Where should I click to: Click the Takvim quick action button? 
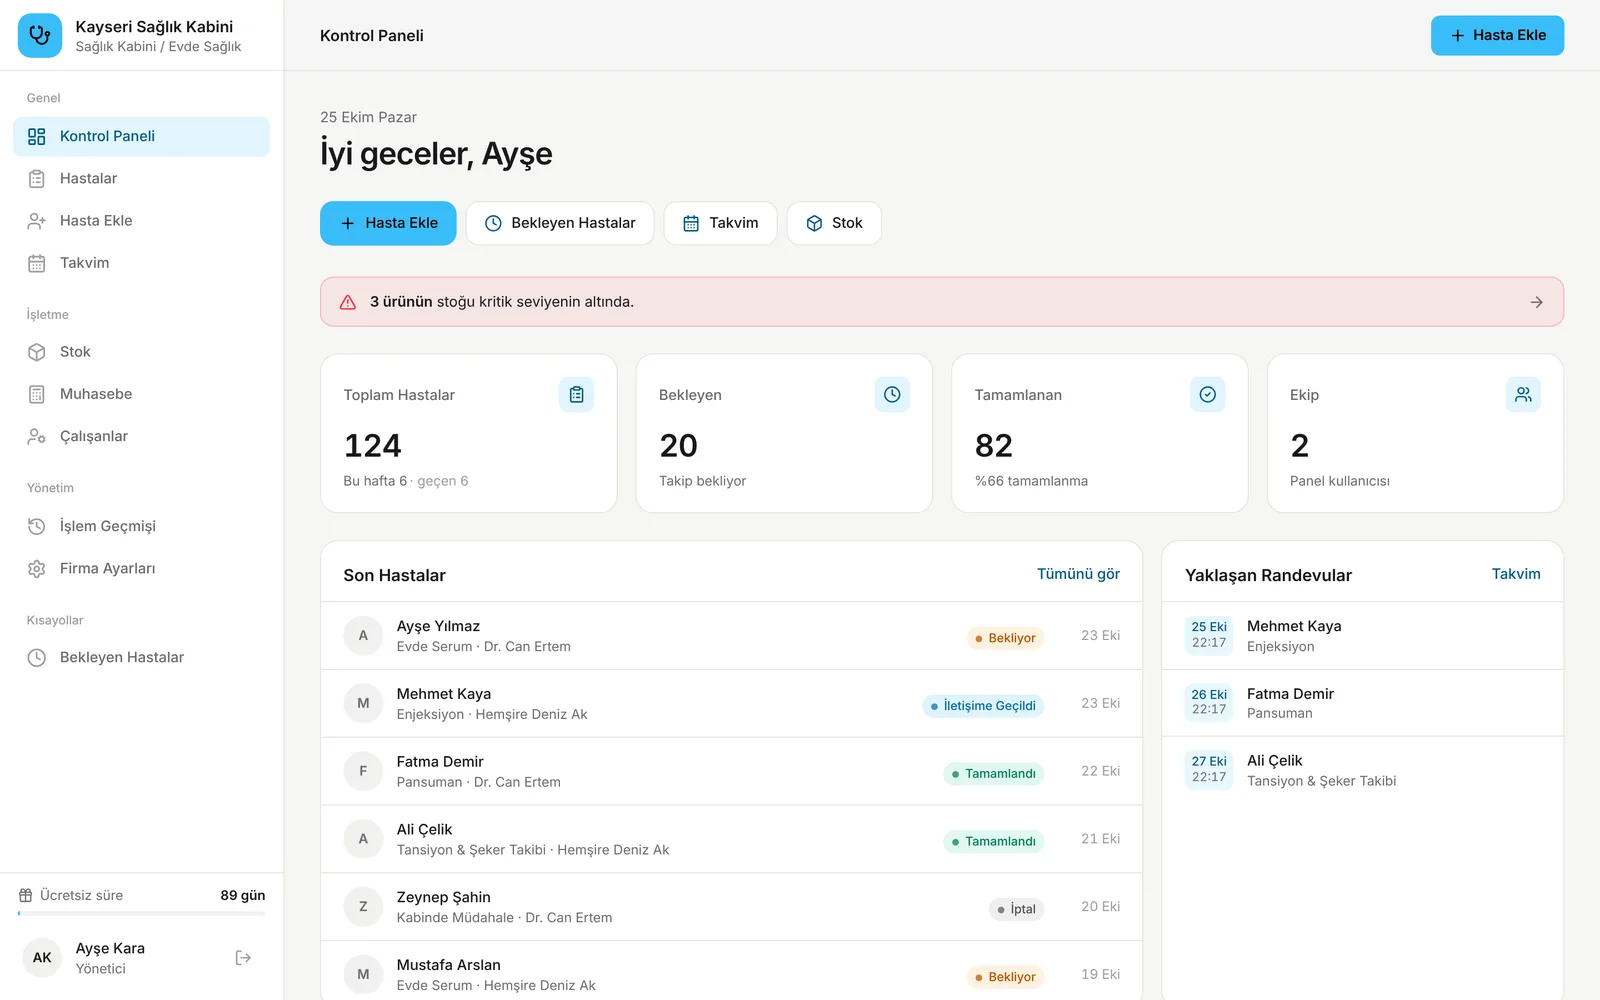[x=720, y=223]
